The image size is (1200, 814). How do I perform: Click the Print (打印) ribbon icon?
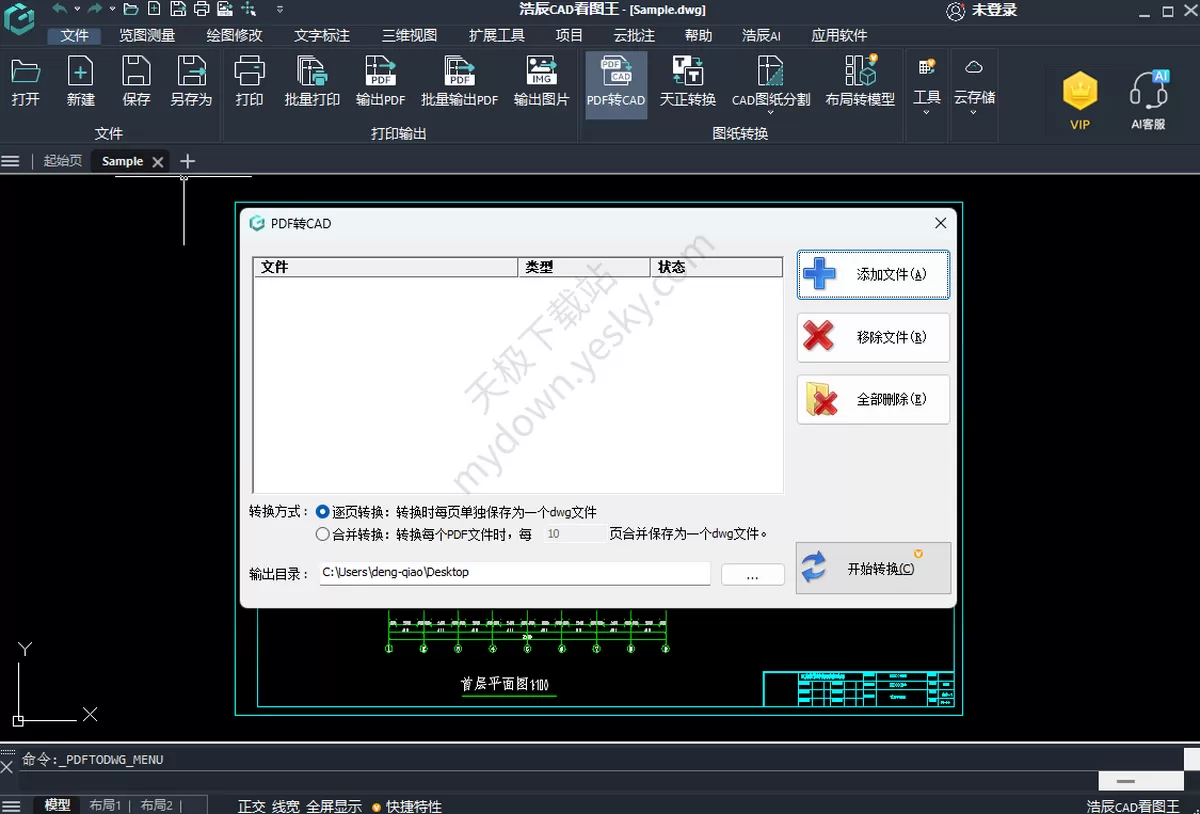click(249, 81)
